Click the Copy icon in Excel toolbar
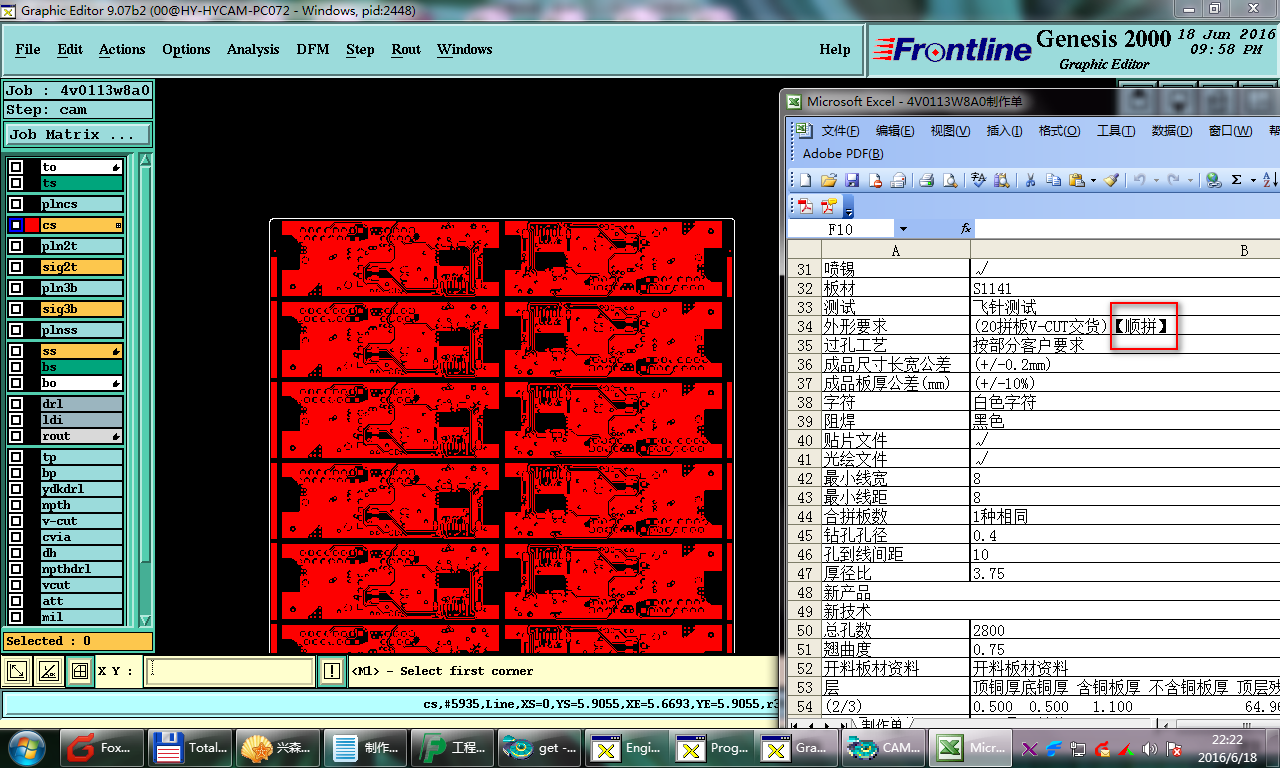Image resolution: width=1280 pixels, height=768 pixels. tap(1053, 180)
